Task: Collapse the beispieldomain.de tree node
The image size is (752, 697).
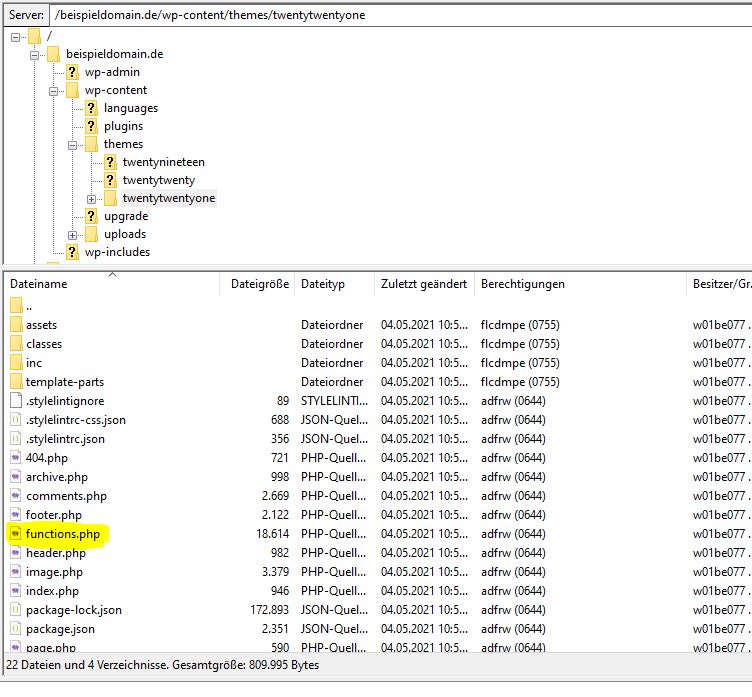Action: (x=35, y=55)
